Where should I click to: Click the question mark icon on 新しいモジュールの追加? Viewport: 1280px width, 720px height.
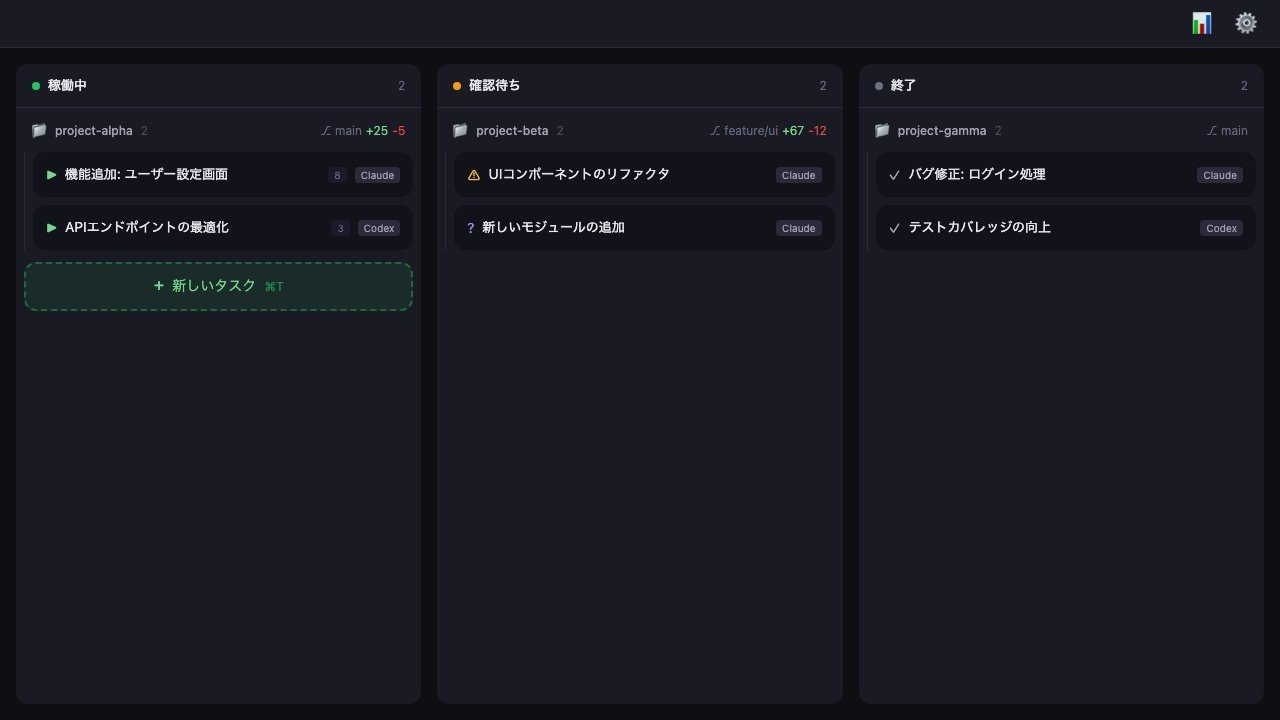point(471,228)
